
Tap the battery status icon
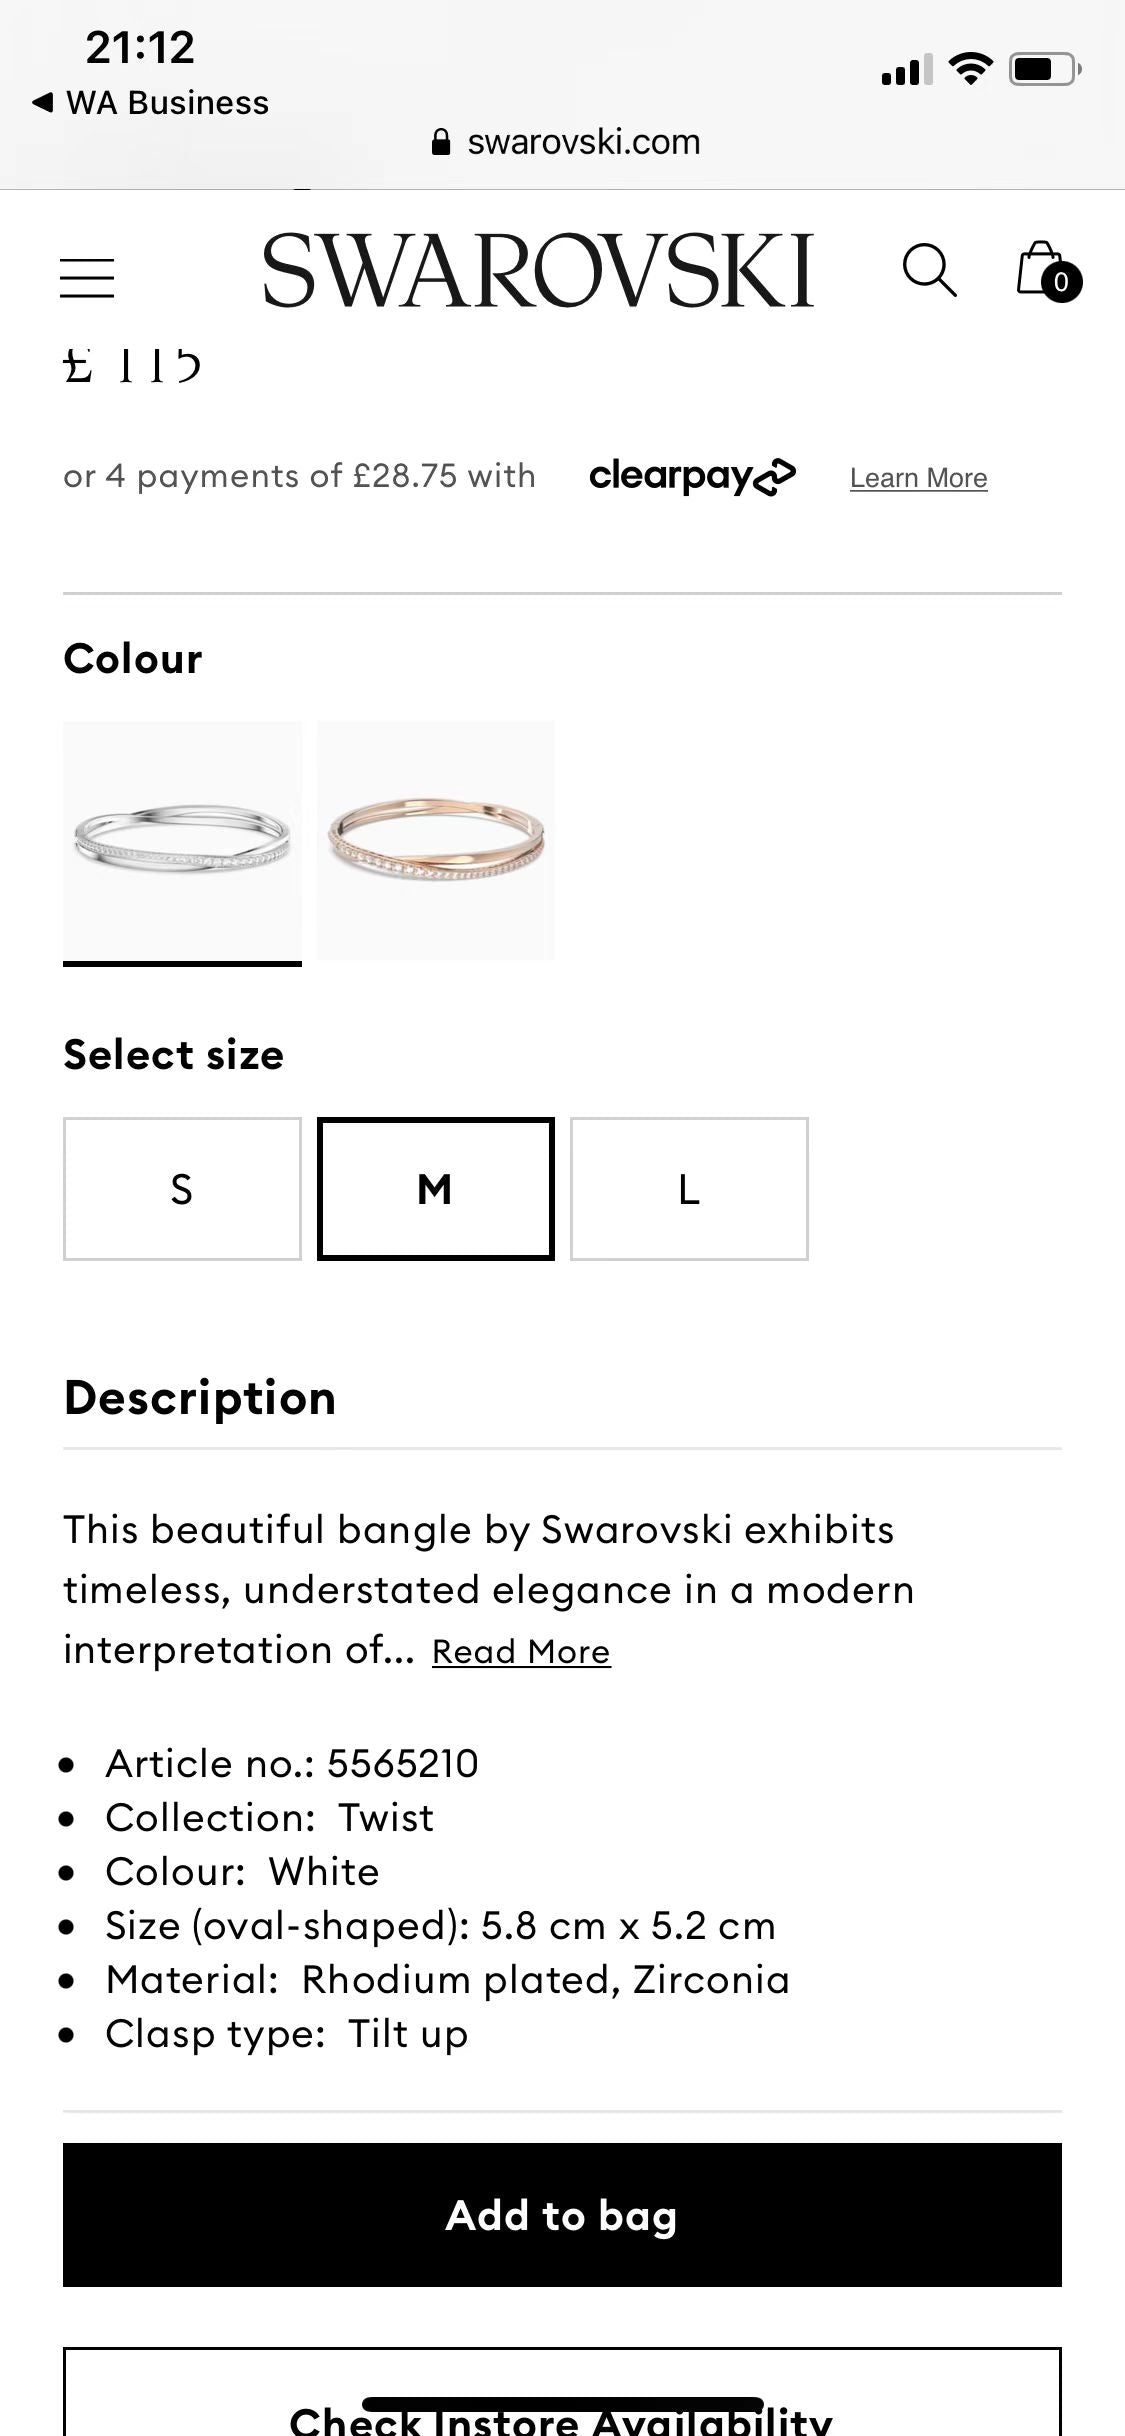[x=1043, y=70]
